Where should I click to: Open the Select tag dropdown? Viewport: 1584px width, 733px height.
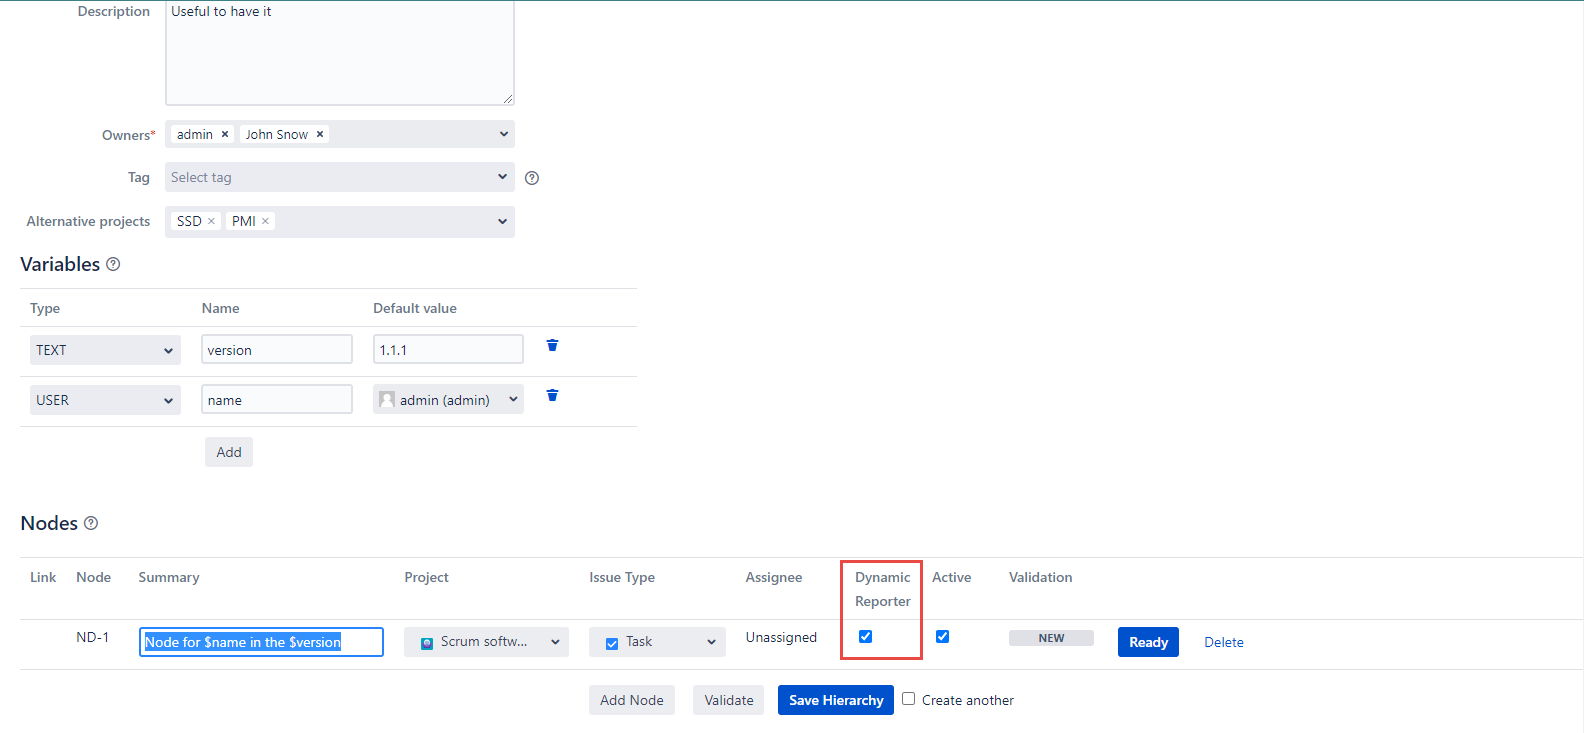339,177
